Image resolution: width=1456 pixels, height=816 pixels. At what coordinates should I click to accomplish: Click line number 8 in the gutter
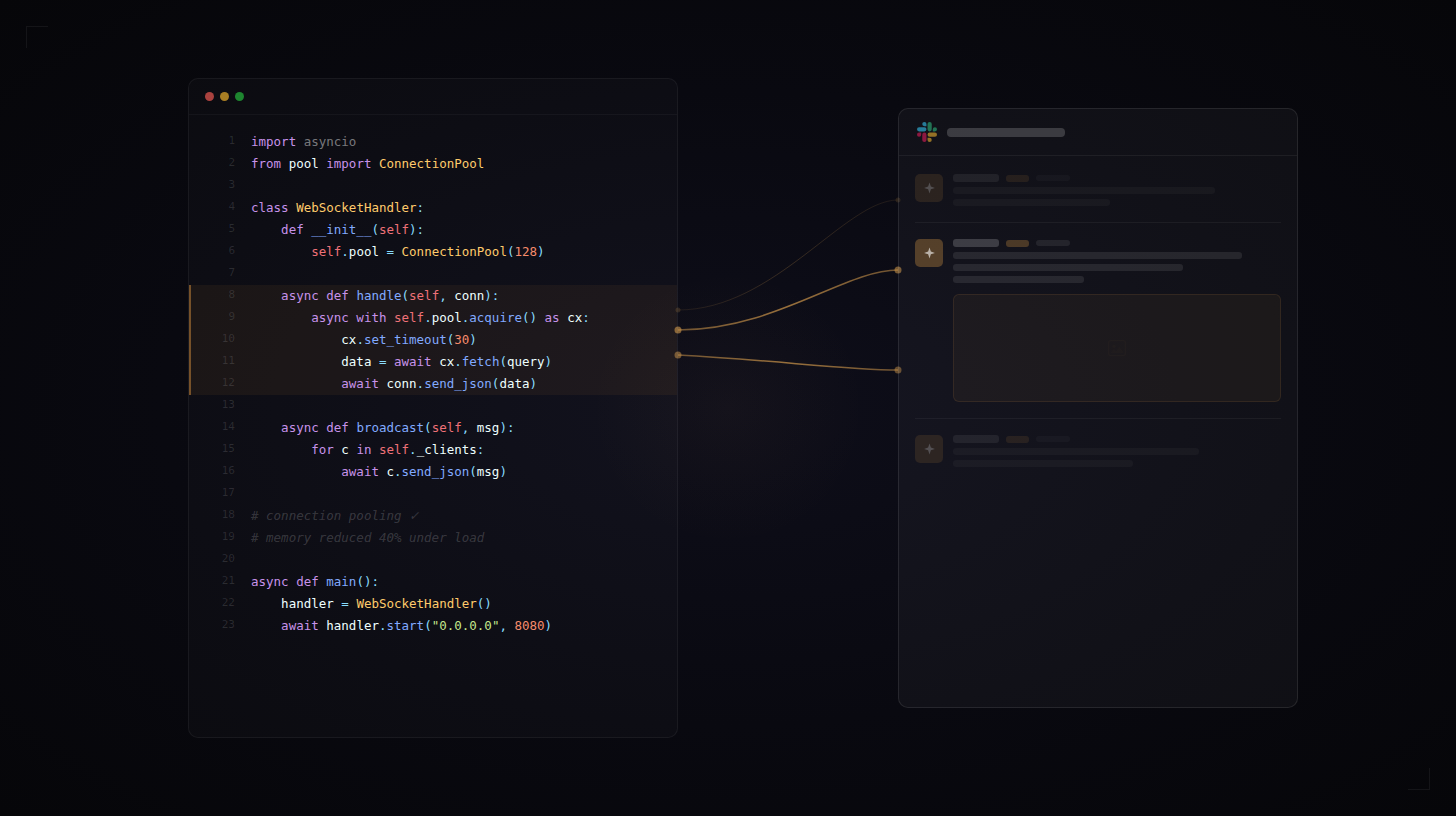228,294
